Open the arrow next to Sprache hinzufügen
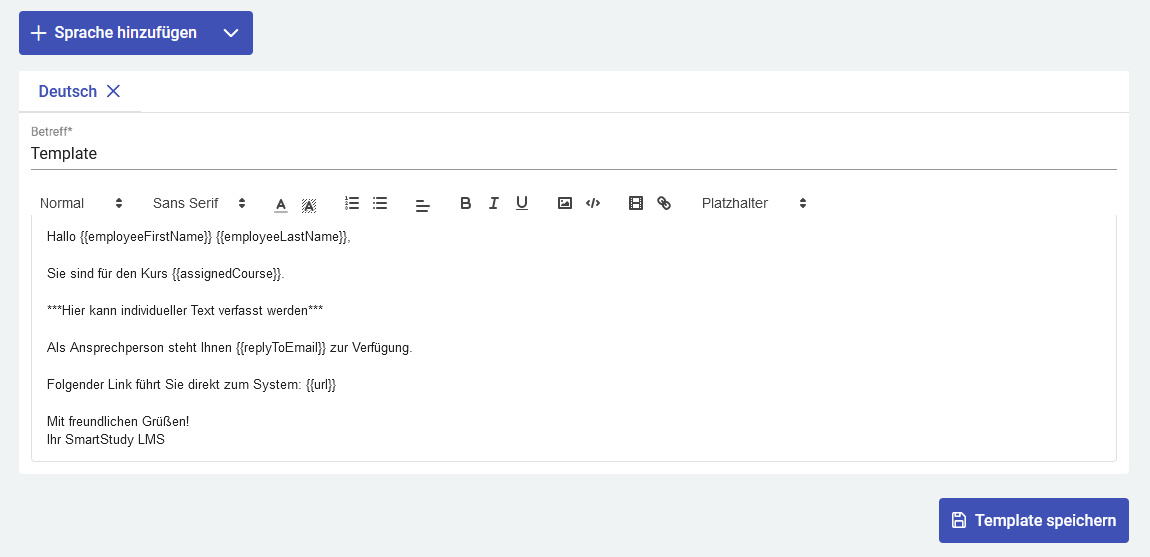The width and height of the screenshot is (1150, 557). (x=231, y=33)
